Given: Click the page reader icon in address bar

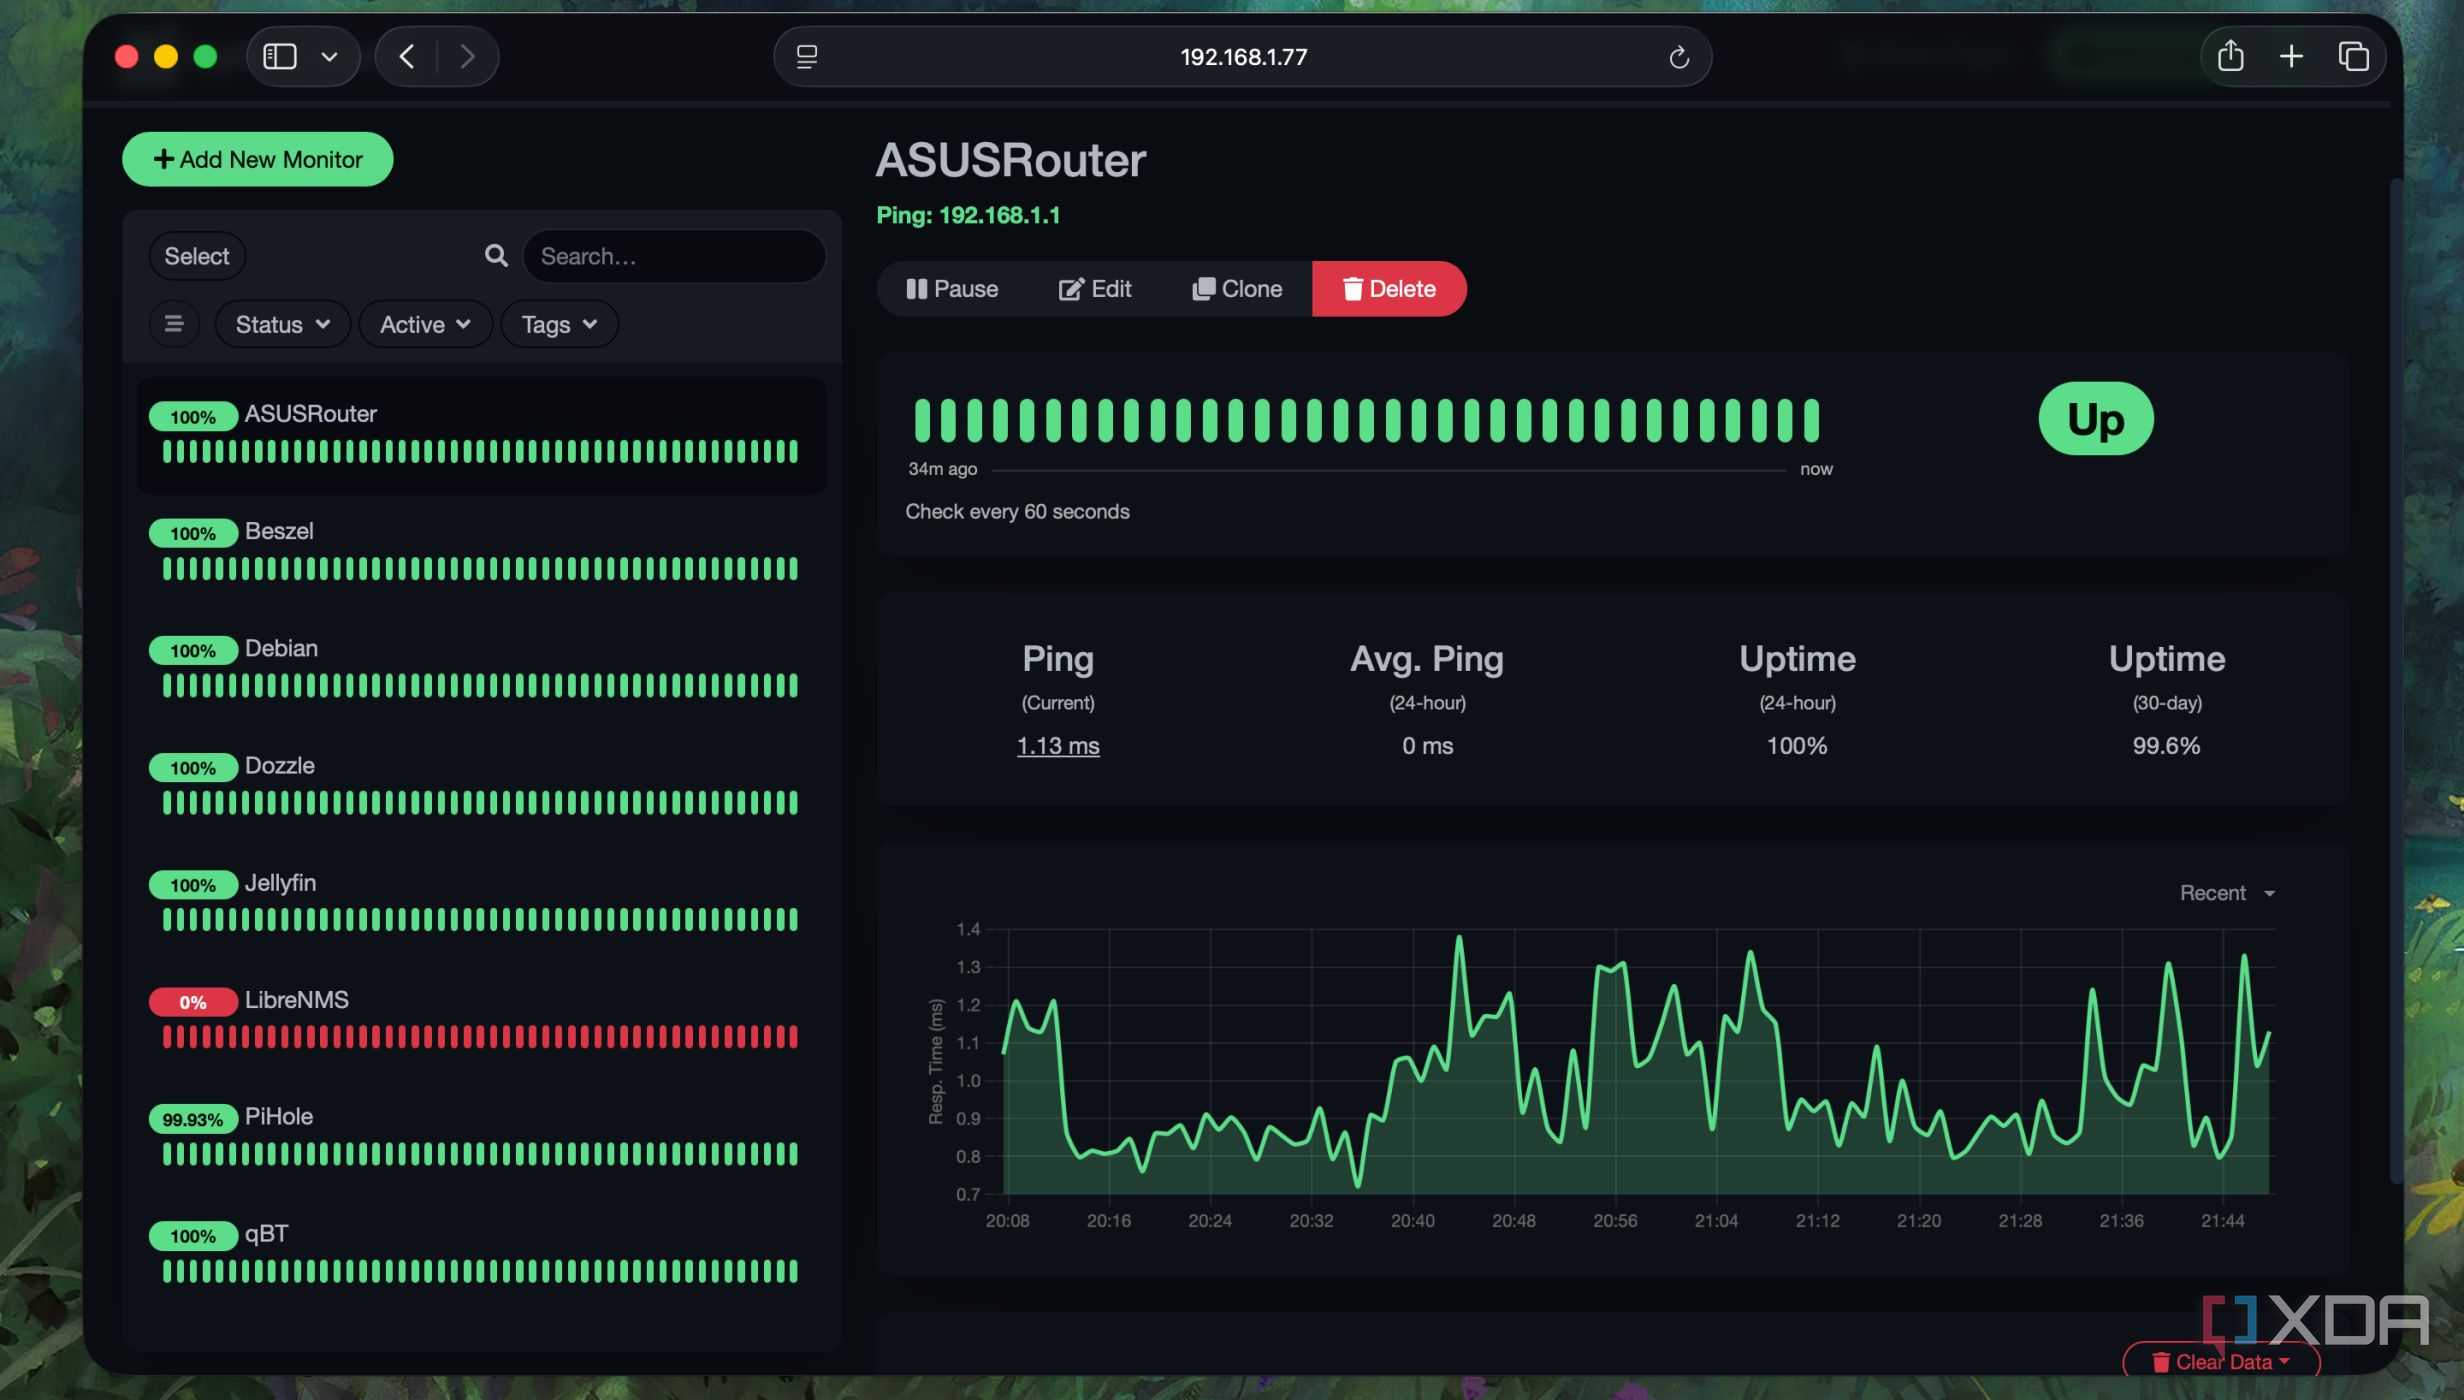Looking at the screenshot, I should coord(806,57).
